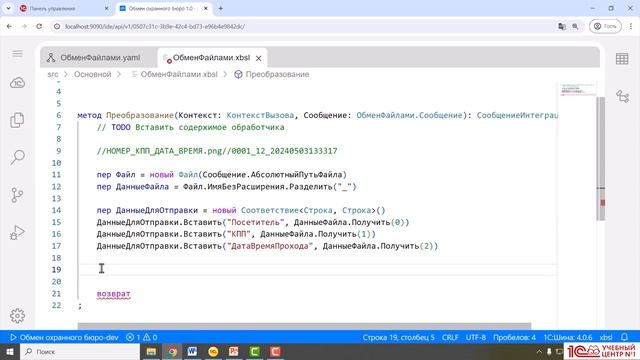Click line number 19 in the gutter
The image size is (640, 360).
coord(56,269)
